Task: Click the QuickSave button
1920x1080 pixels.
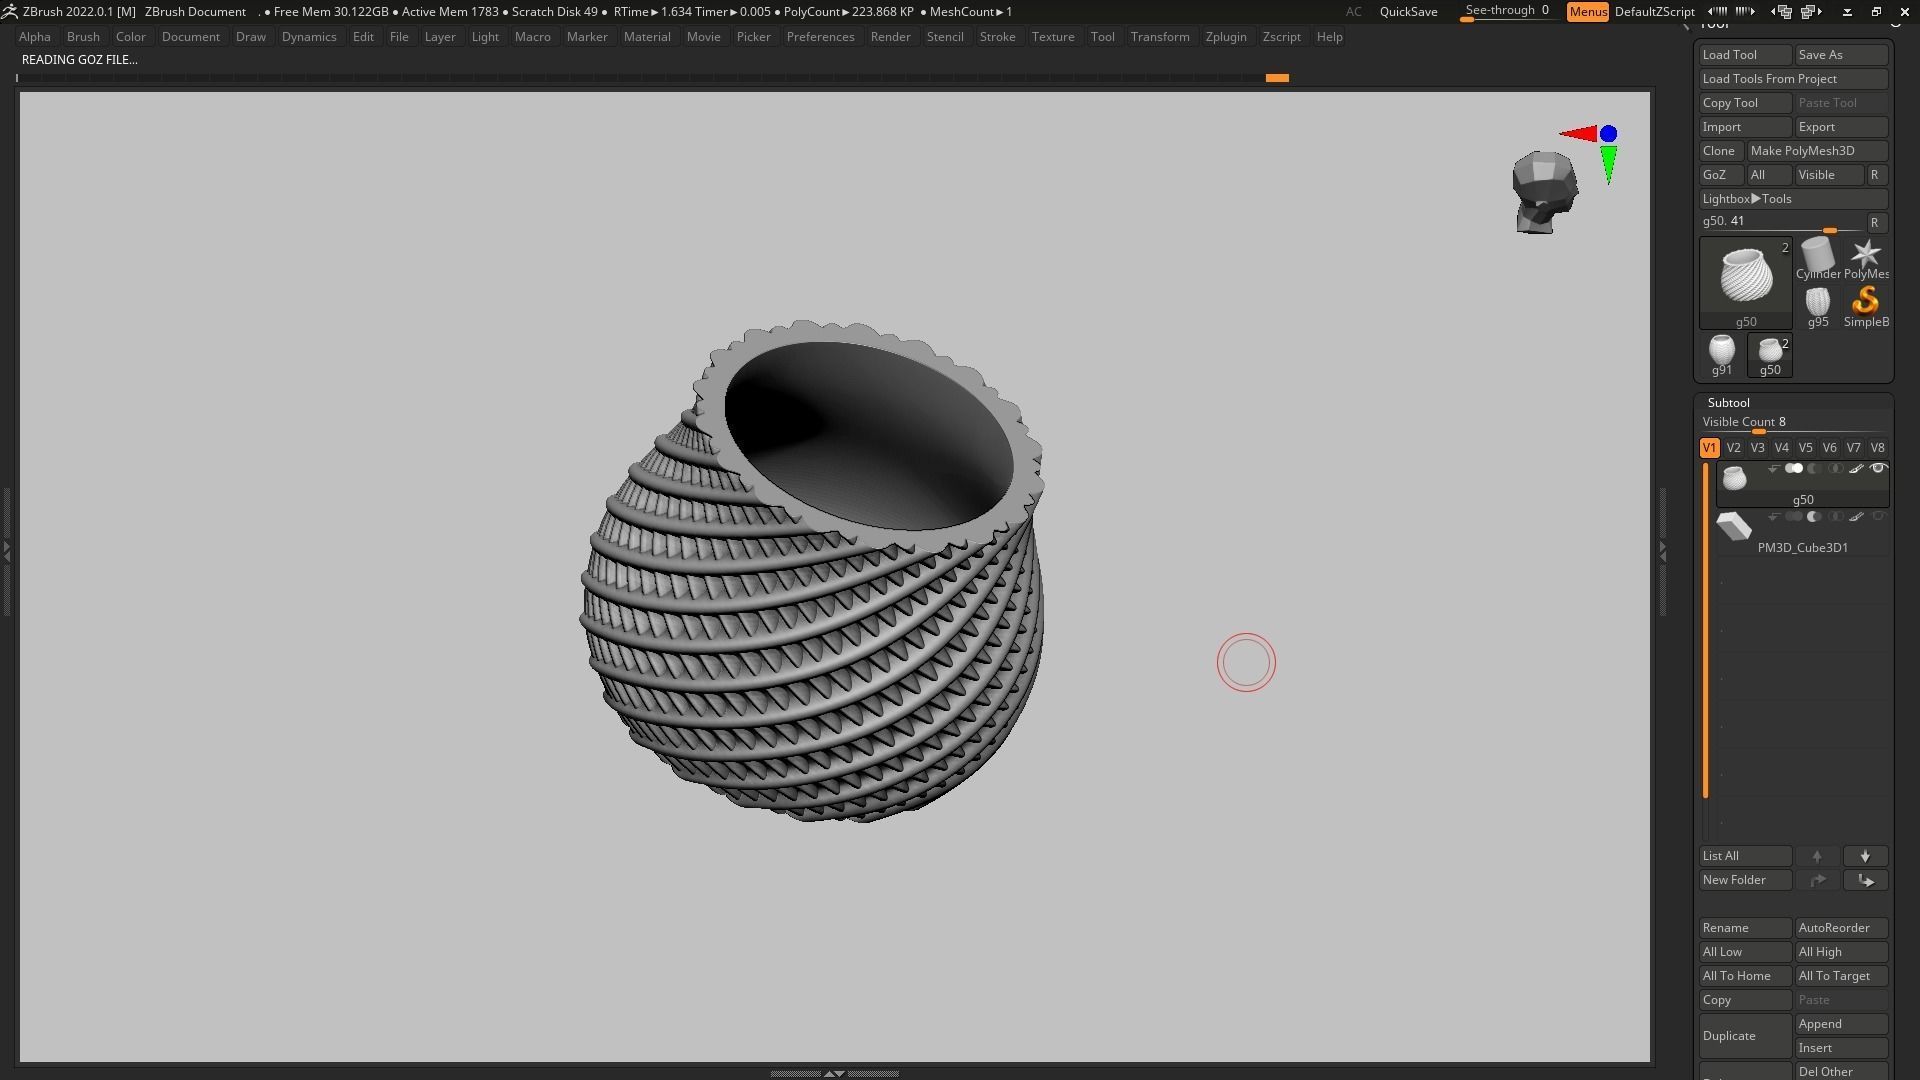Action: (1408, 12)
